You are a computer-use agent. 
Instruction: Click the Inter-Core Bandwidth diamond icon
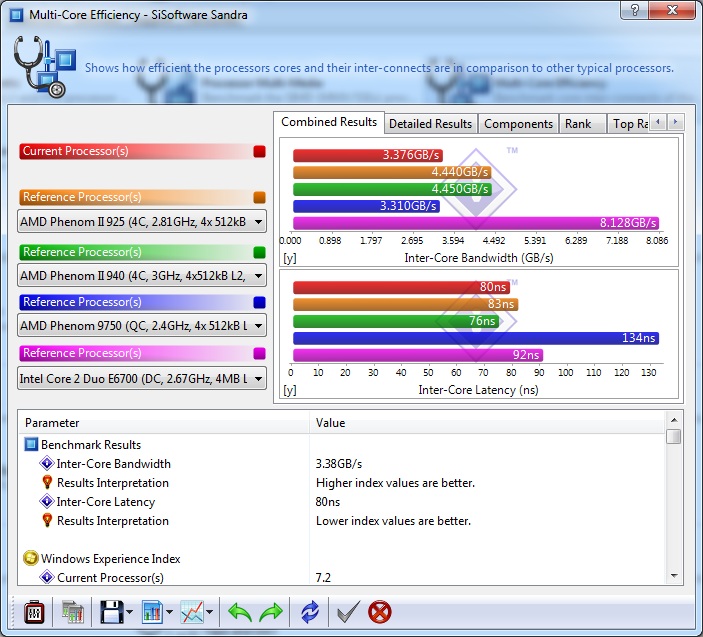(x=47, y=463)
